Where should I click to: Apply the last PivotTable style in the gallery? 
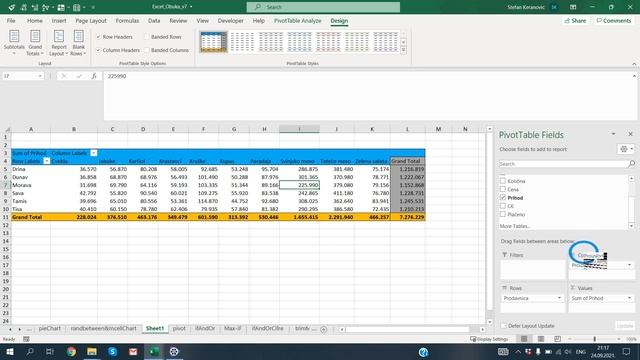[x=385, y=42]
